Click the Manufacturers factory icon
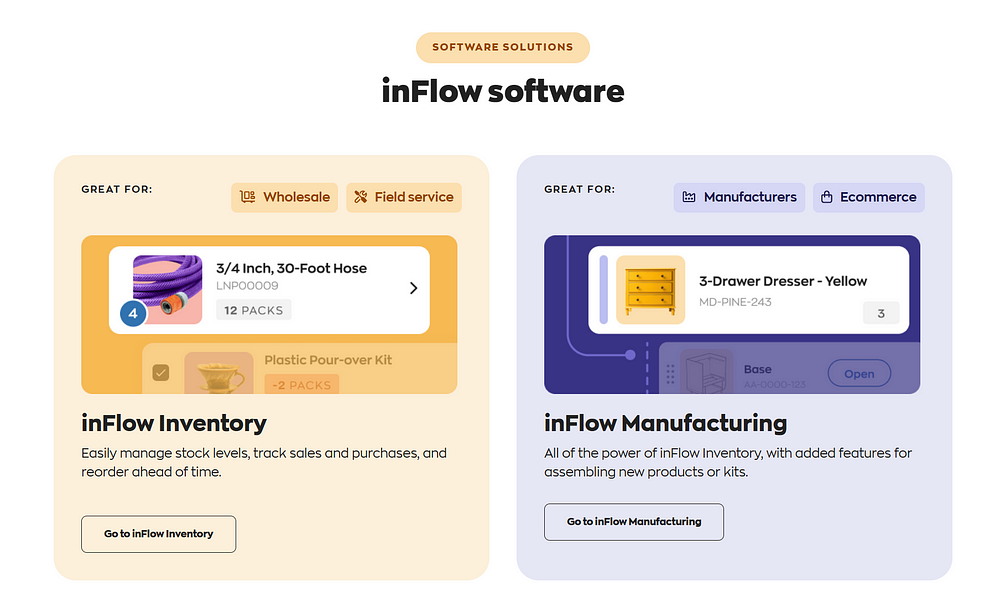 point(689,197)
